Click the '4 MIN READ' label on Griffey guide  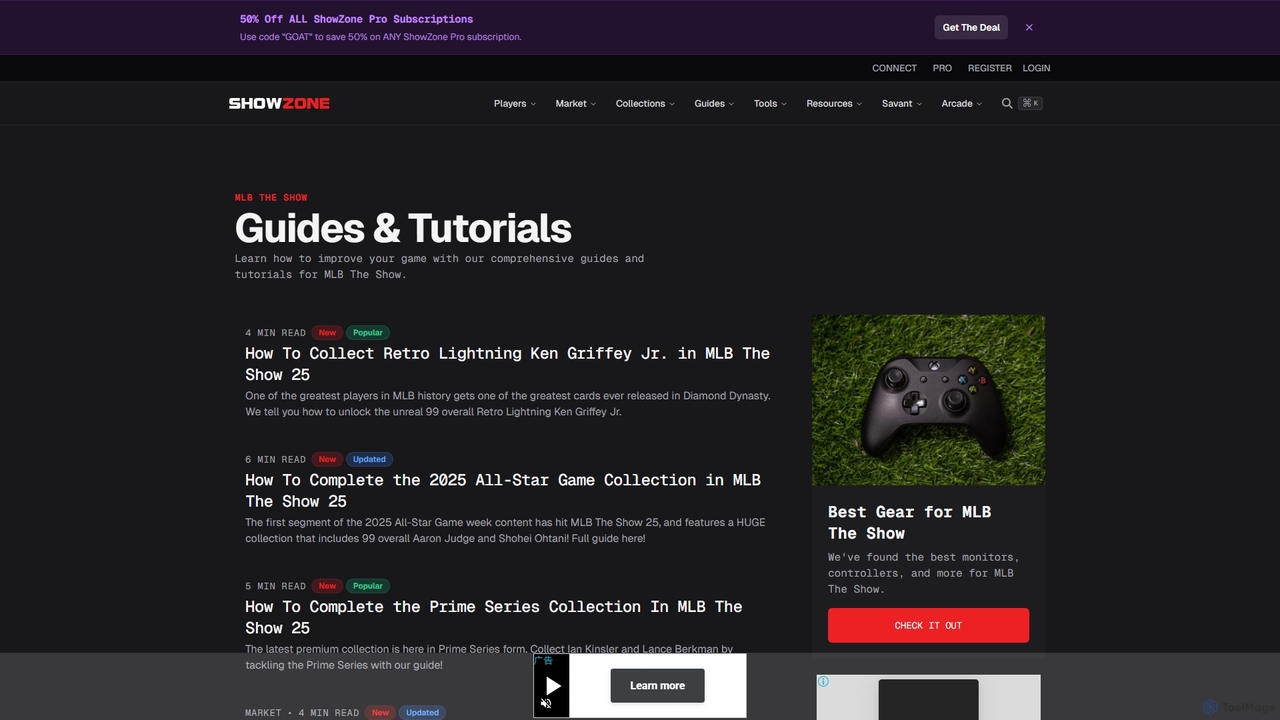(x=276, y=333)
